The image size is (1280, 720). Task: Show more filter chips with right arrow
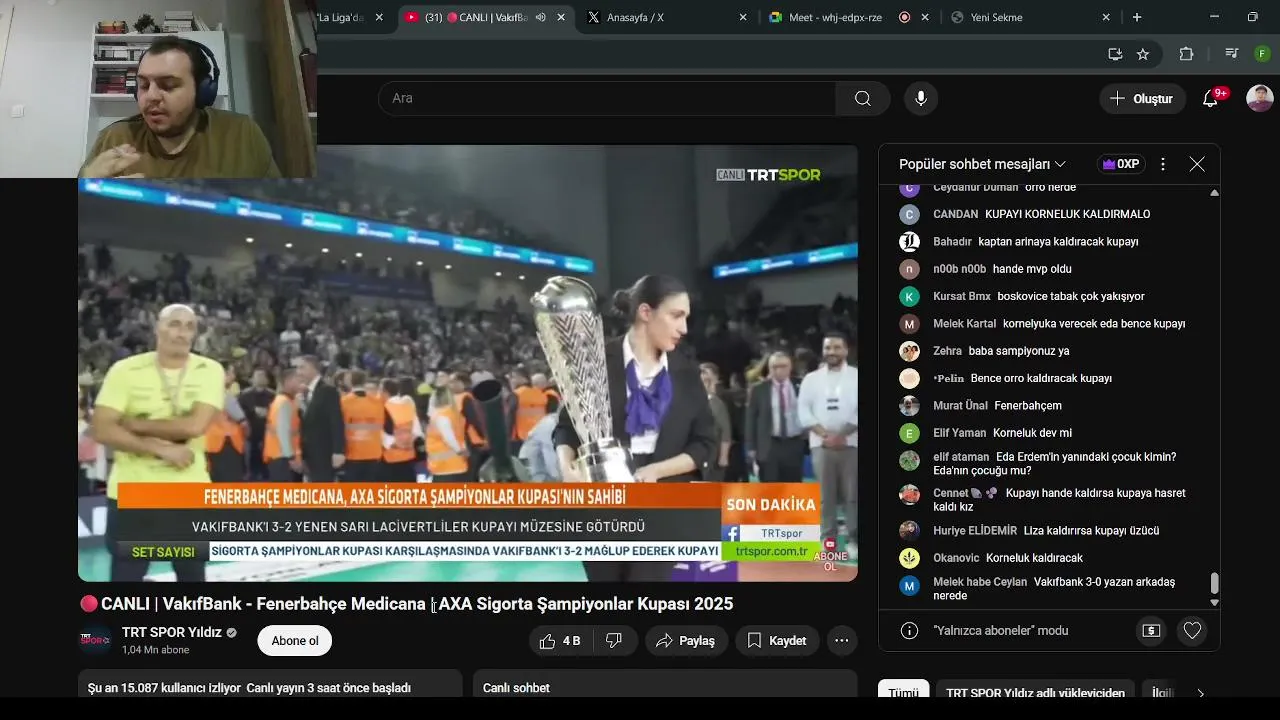tap(1200, 692)
